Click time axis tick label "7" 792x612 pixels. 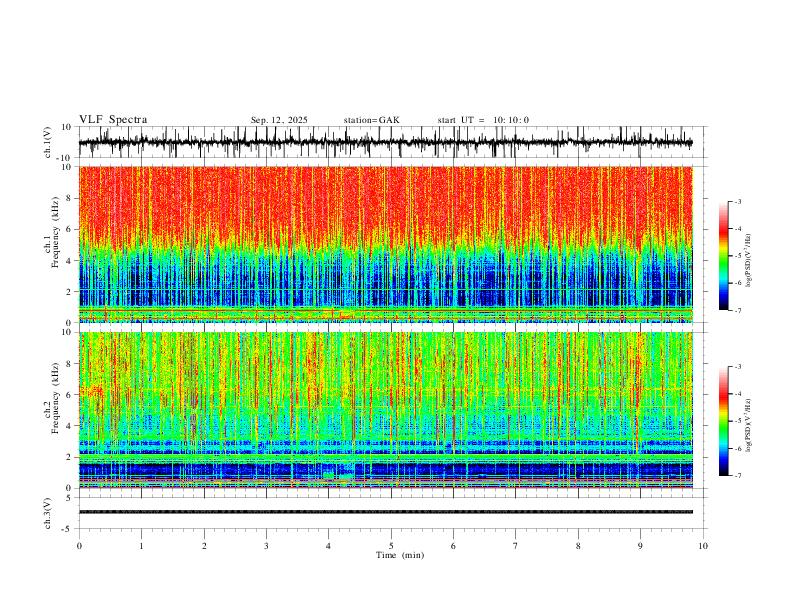click(x=516, y=546)
